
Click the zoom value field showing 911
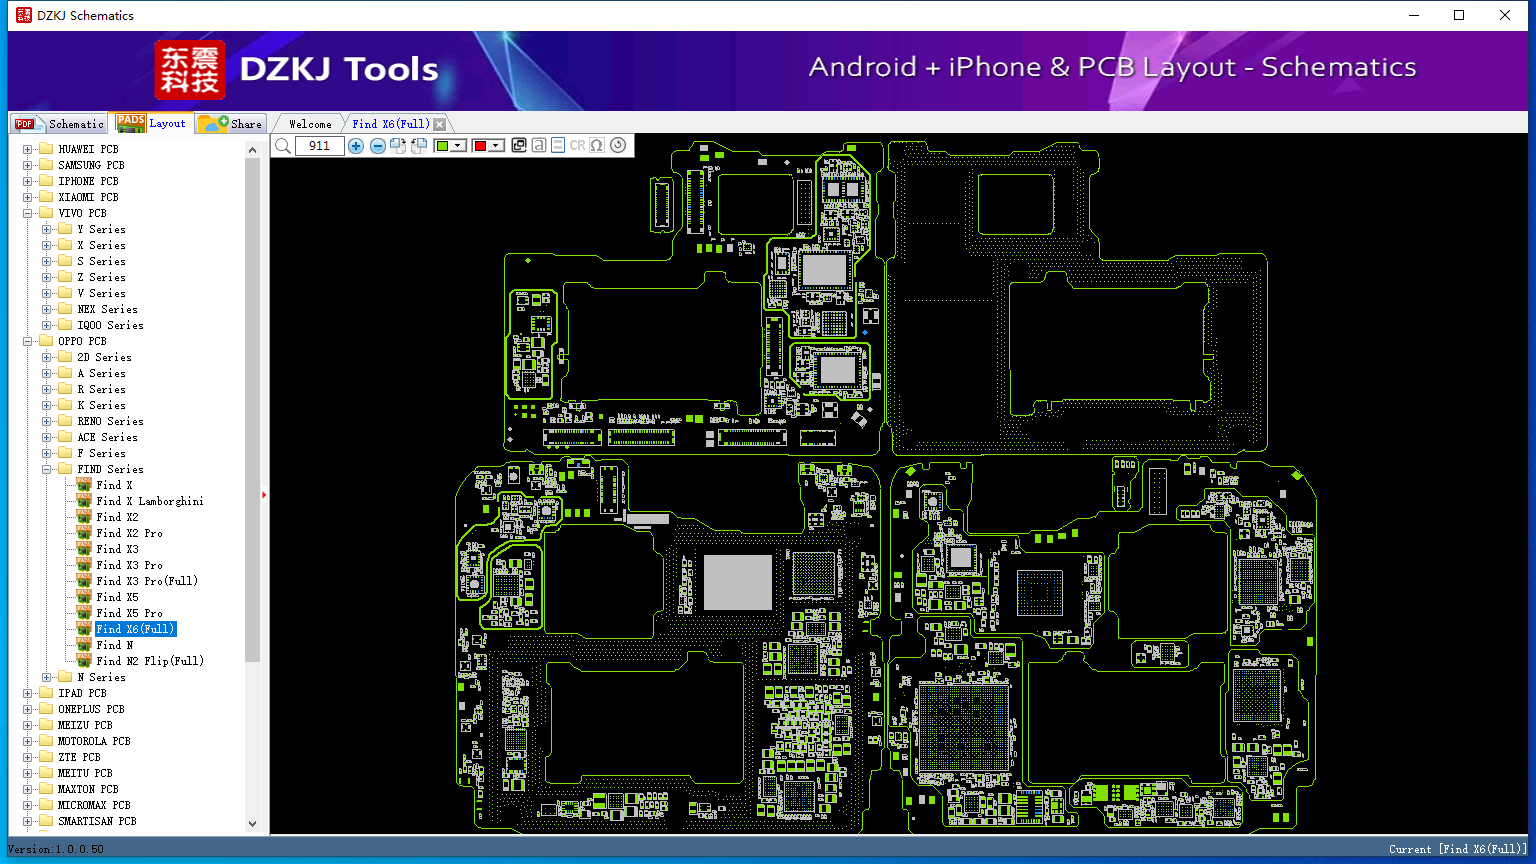[320, 146]
